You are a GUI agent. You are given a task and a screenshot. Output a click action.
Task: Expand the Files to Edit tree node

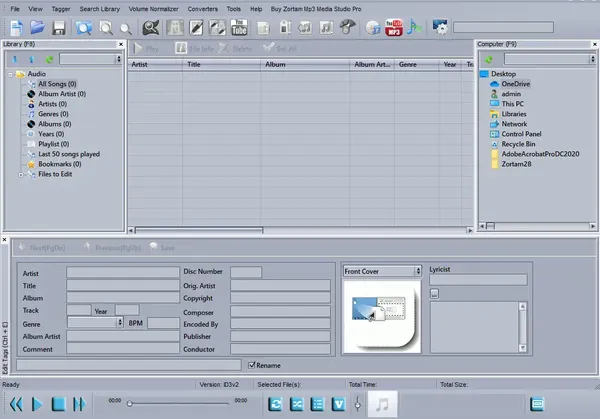pyautogui.click(x=21, y=174)
